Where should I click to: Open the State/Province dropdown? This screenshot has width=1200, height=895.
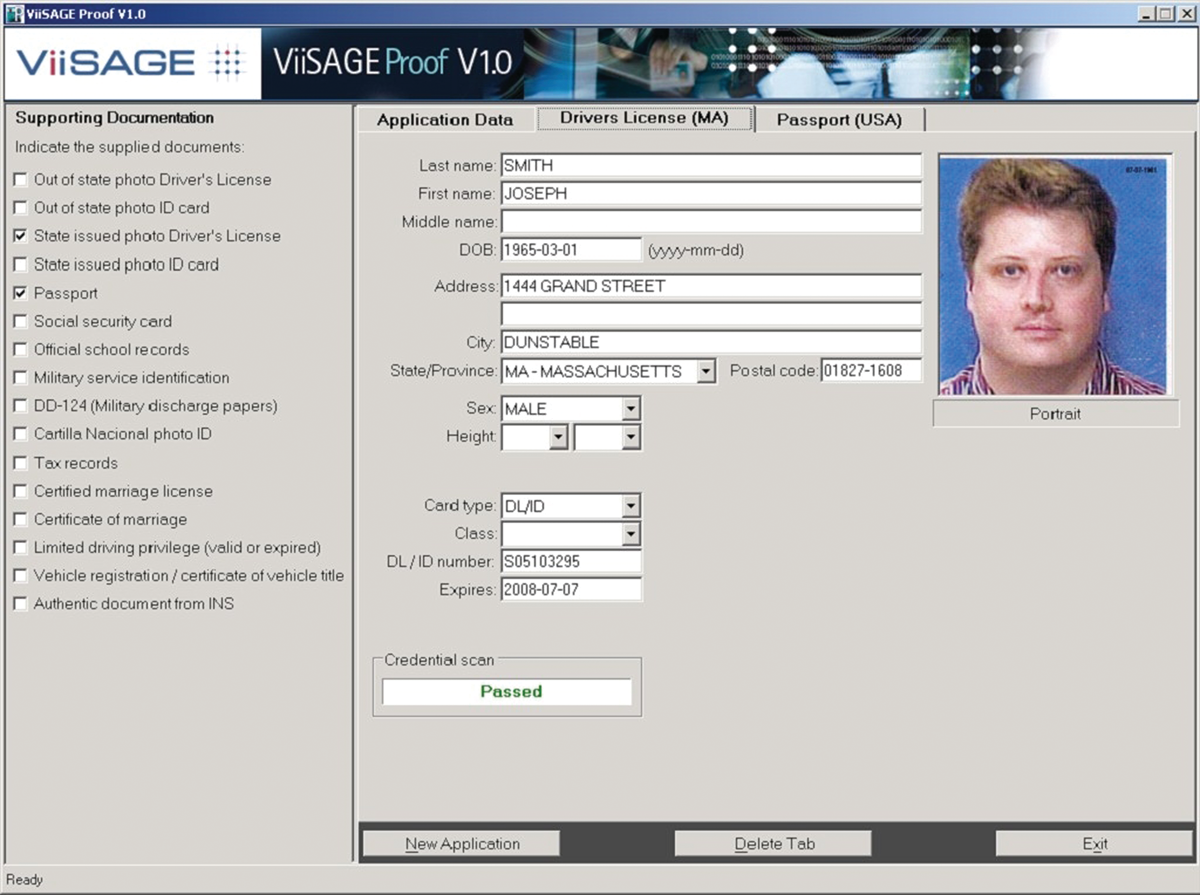tap(706, 370)
